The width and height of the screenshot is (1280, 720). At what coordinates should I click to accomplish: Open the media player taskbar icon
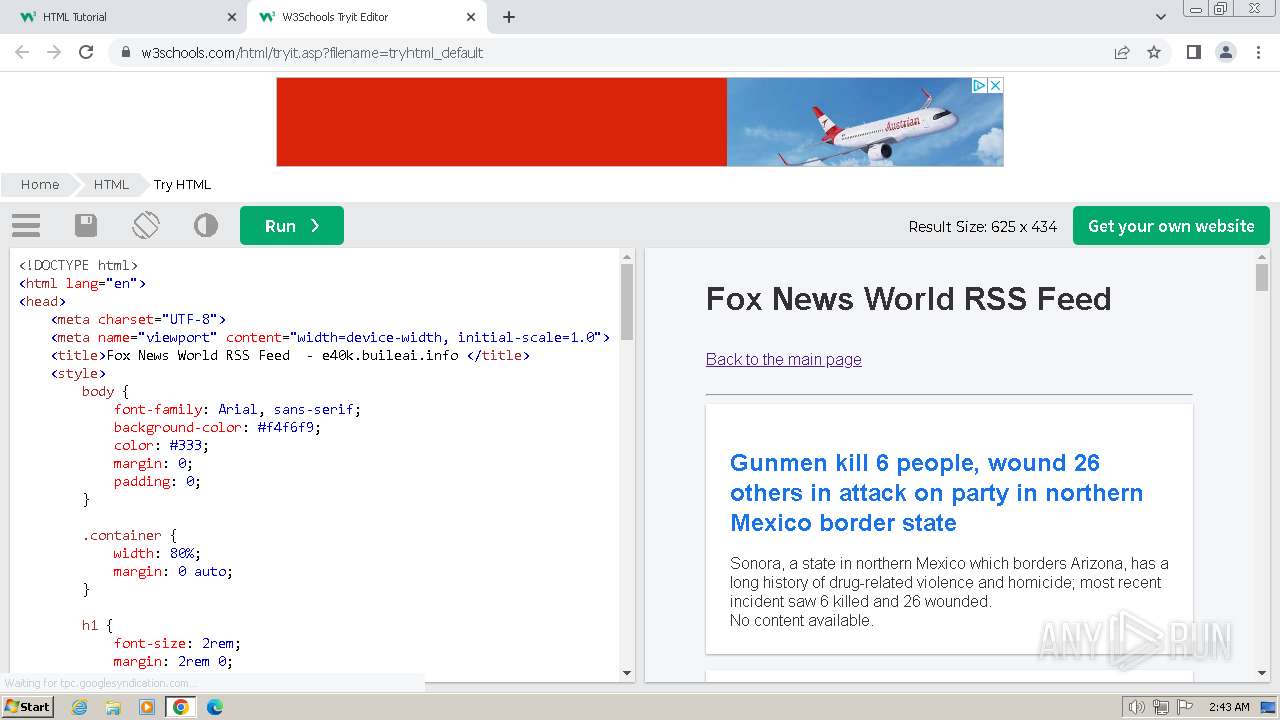click(147, 707)
